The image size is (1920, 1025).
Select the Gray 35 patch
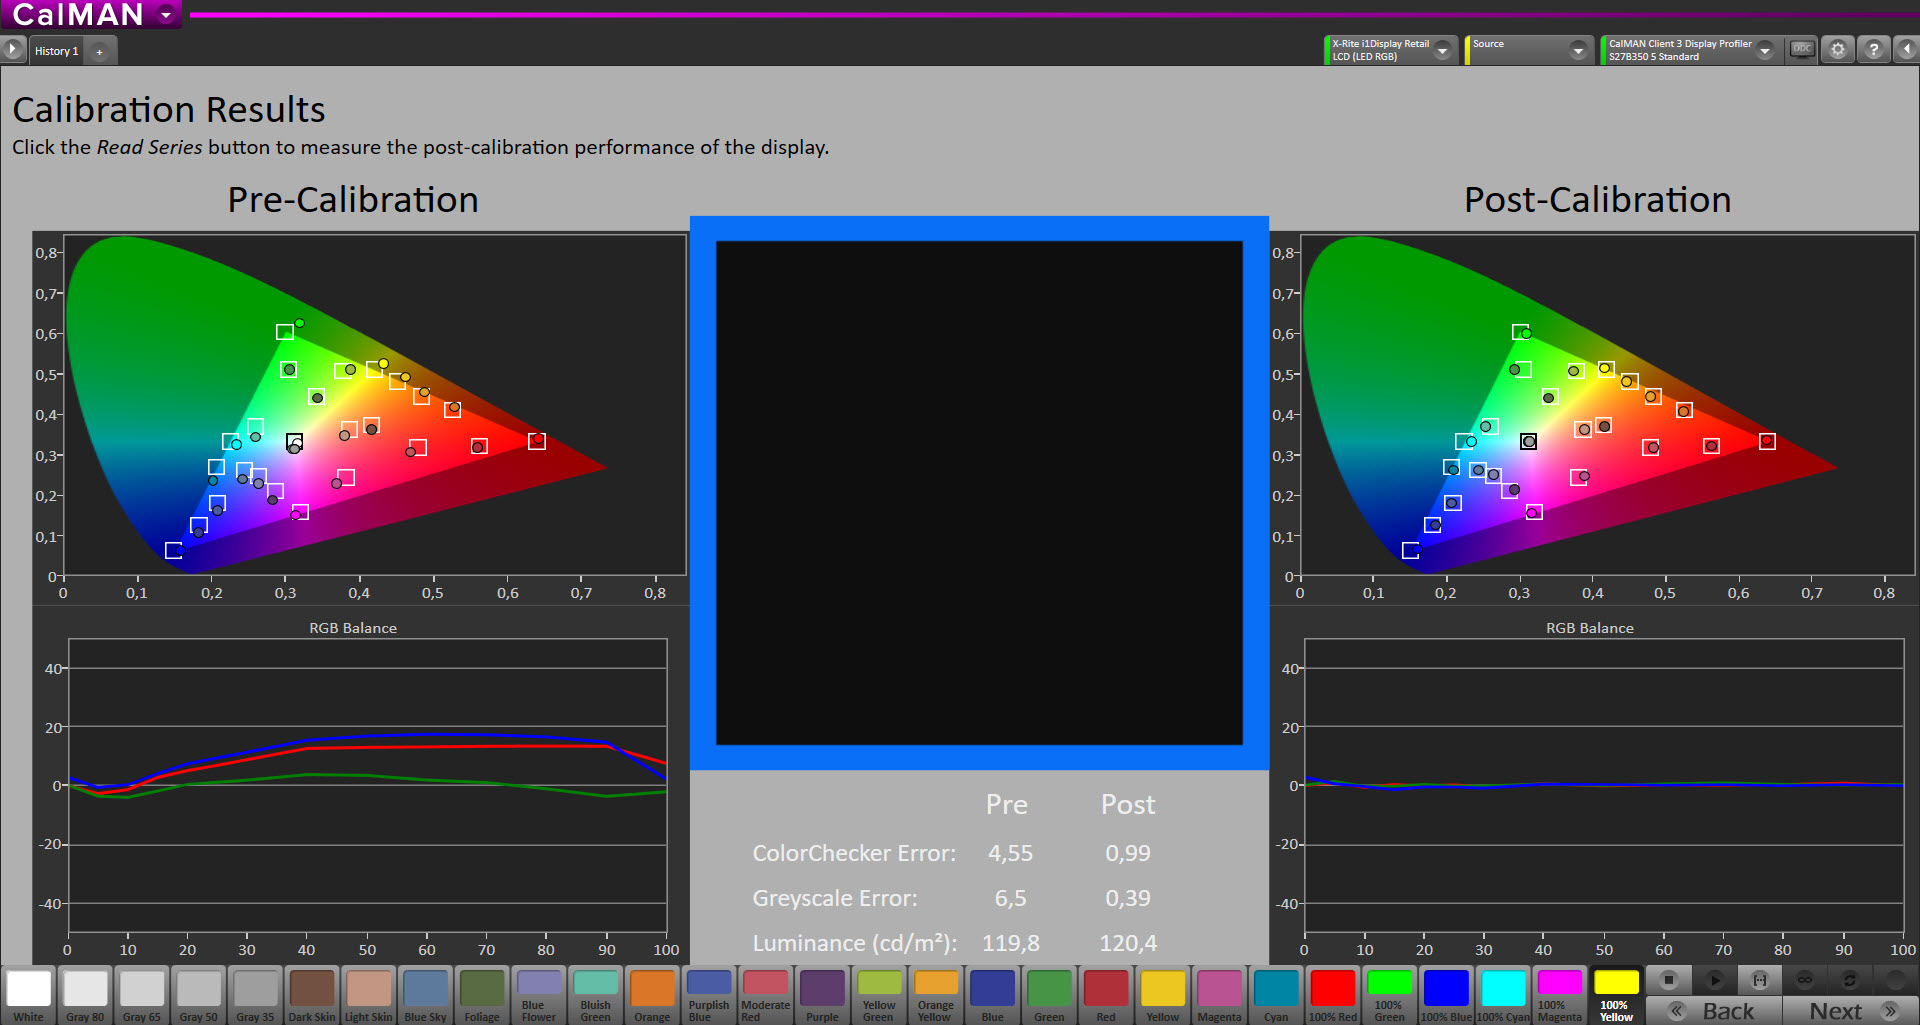(x=255, y=995)
